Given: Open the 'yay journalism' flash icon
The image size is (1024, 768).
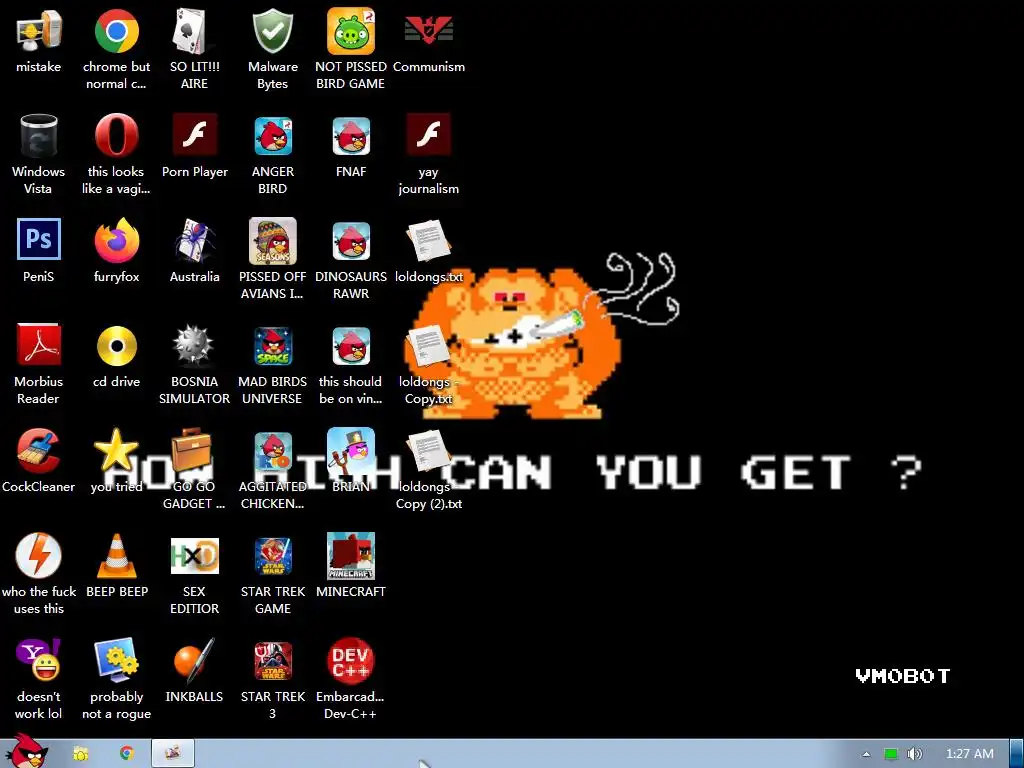Looking at the screenshot, I should [428, 134].
